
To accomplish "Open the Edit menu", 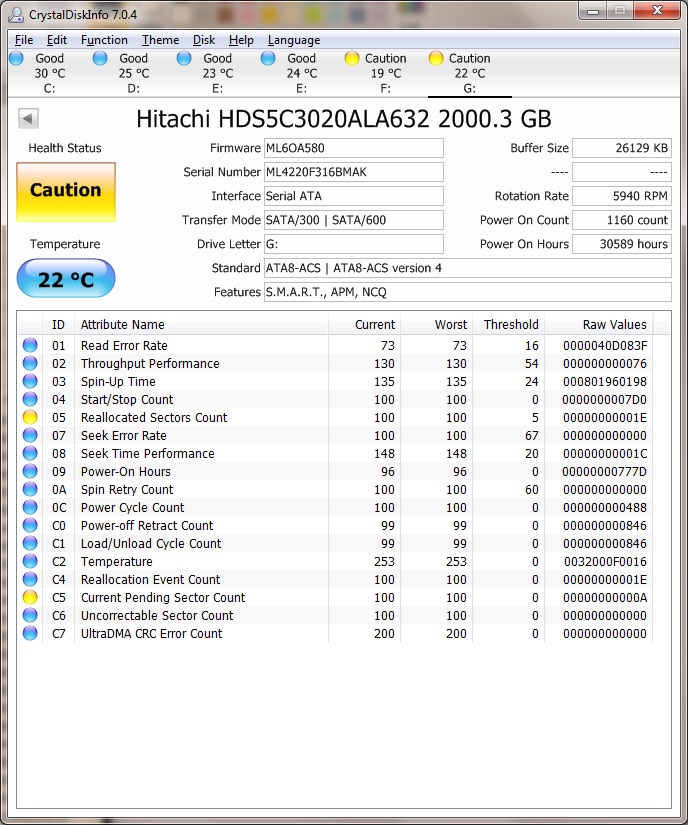I will coord(56,40).
